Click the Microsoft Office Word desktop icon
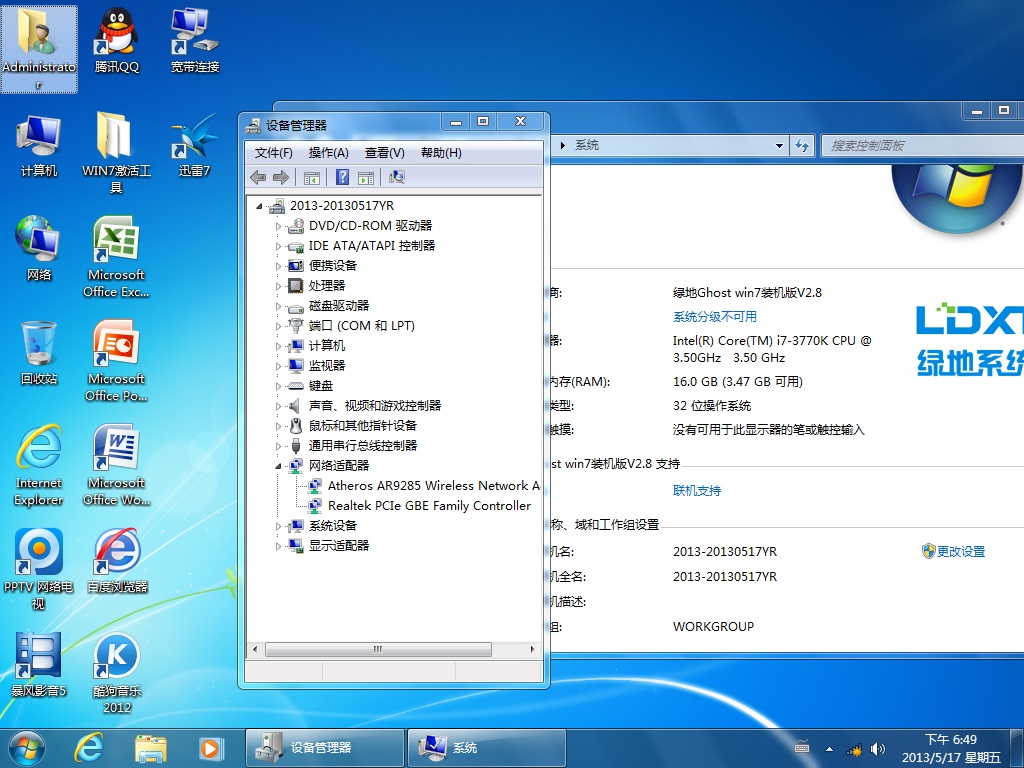Viewport: 1024px width, 768px height. click(x=116, y=465)
